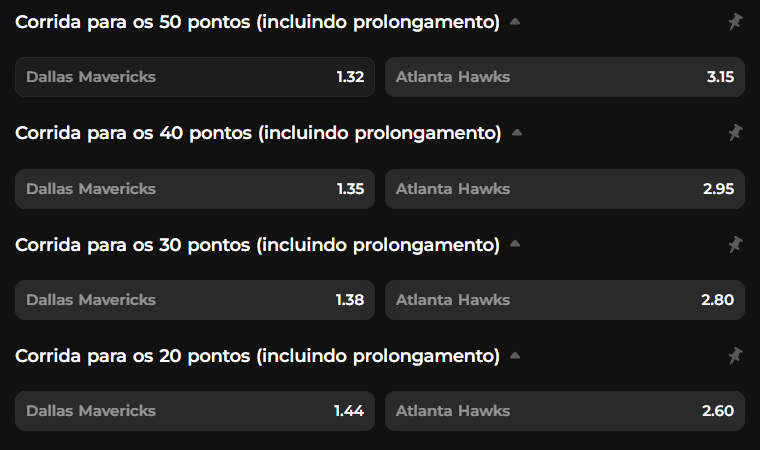Image resolution: width=760 pixels, height=450 pixels.
Task: Bet Atlanta Hawks at 3.15 odds
Action: (564, 77)
